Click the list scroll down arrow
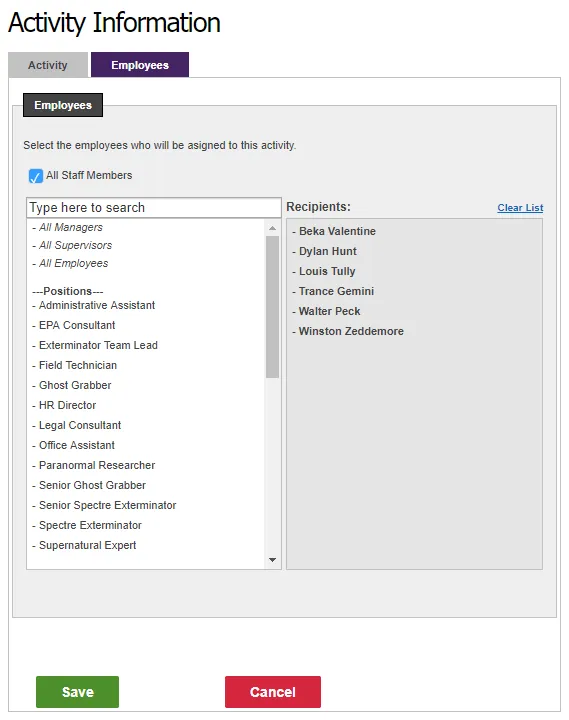The image size is (569, 720). 272,560
